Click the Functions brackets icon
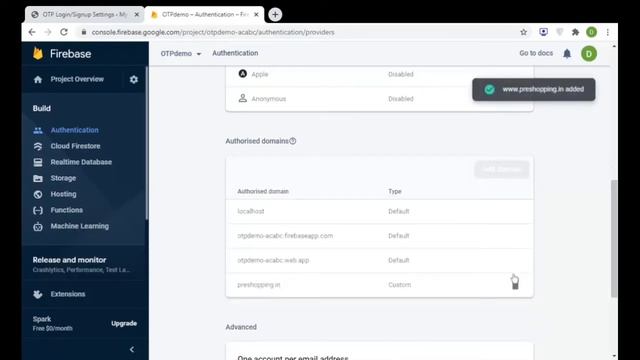 pos(38,210)
